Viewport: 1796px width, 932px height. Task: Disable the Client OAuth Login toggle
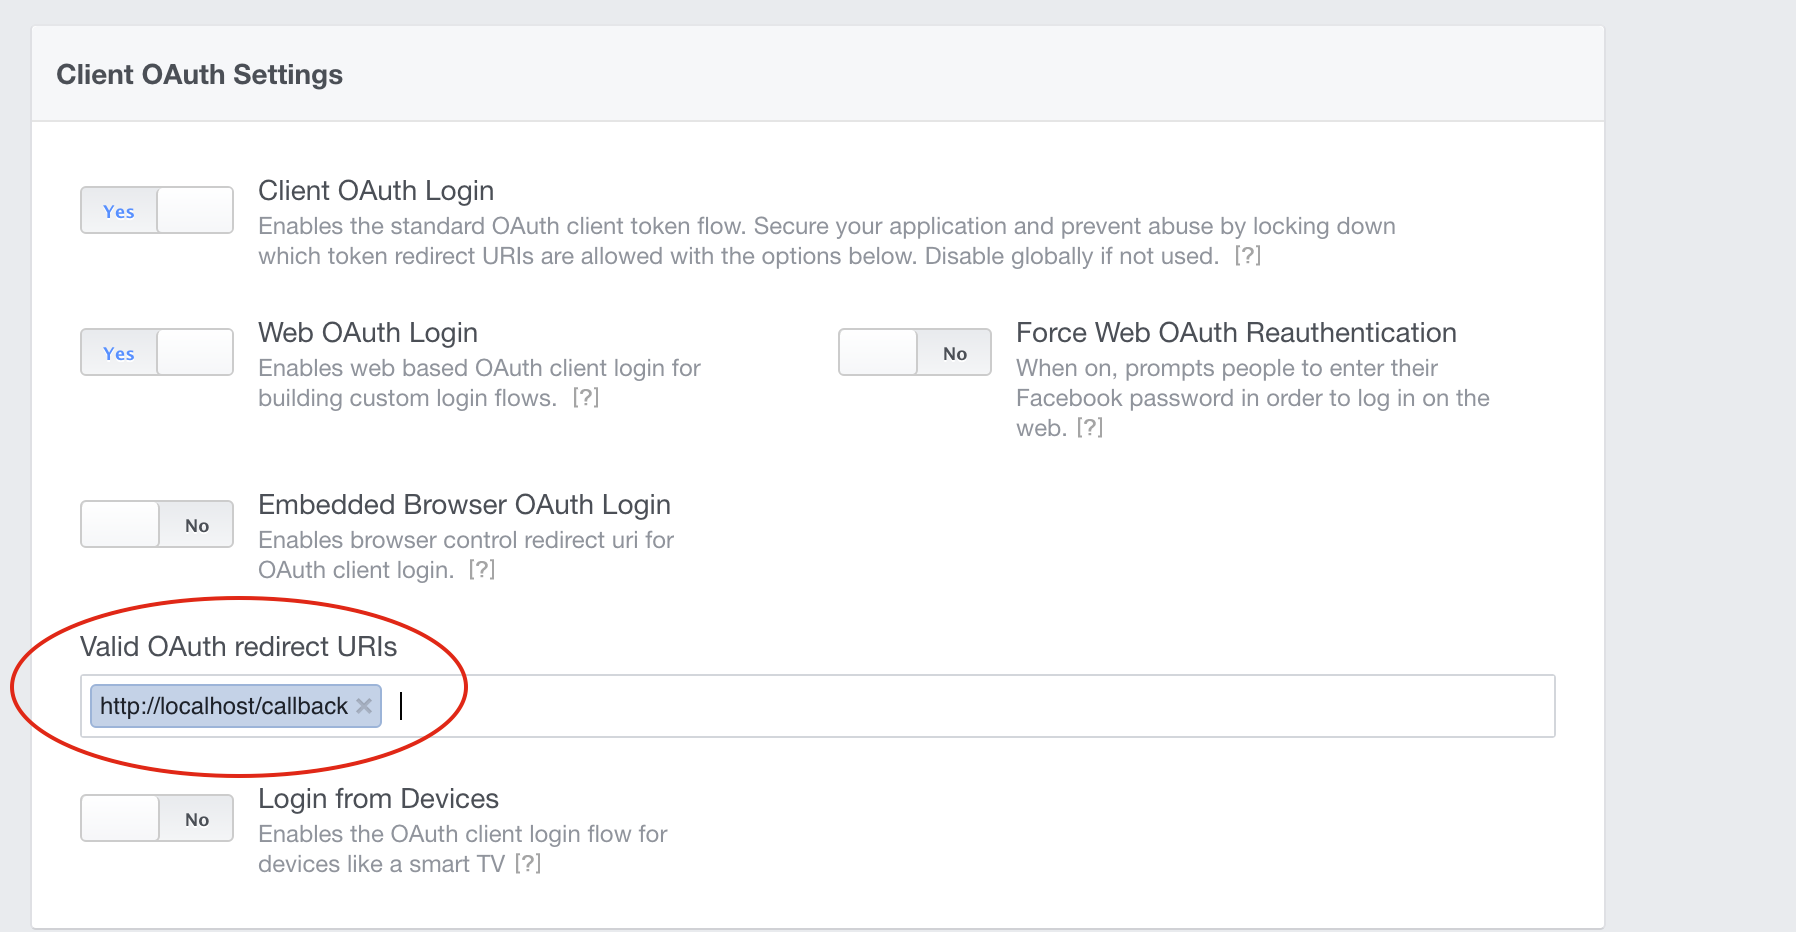pos(157,210)
